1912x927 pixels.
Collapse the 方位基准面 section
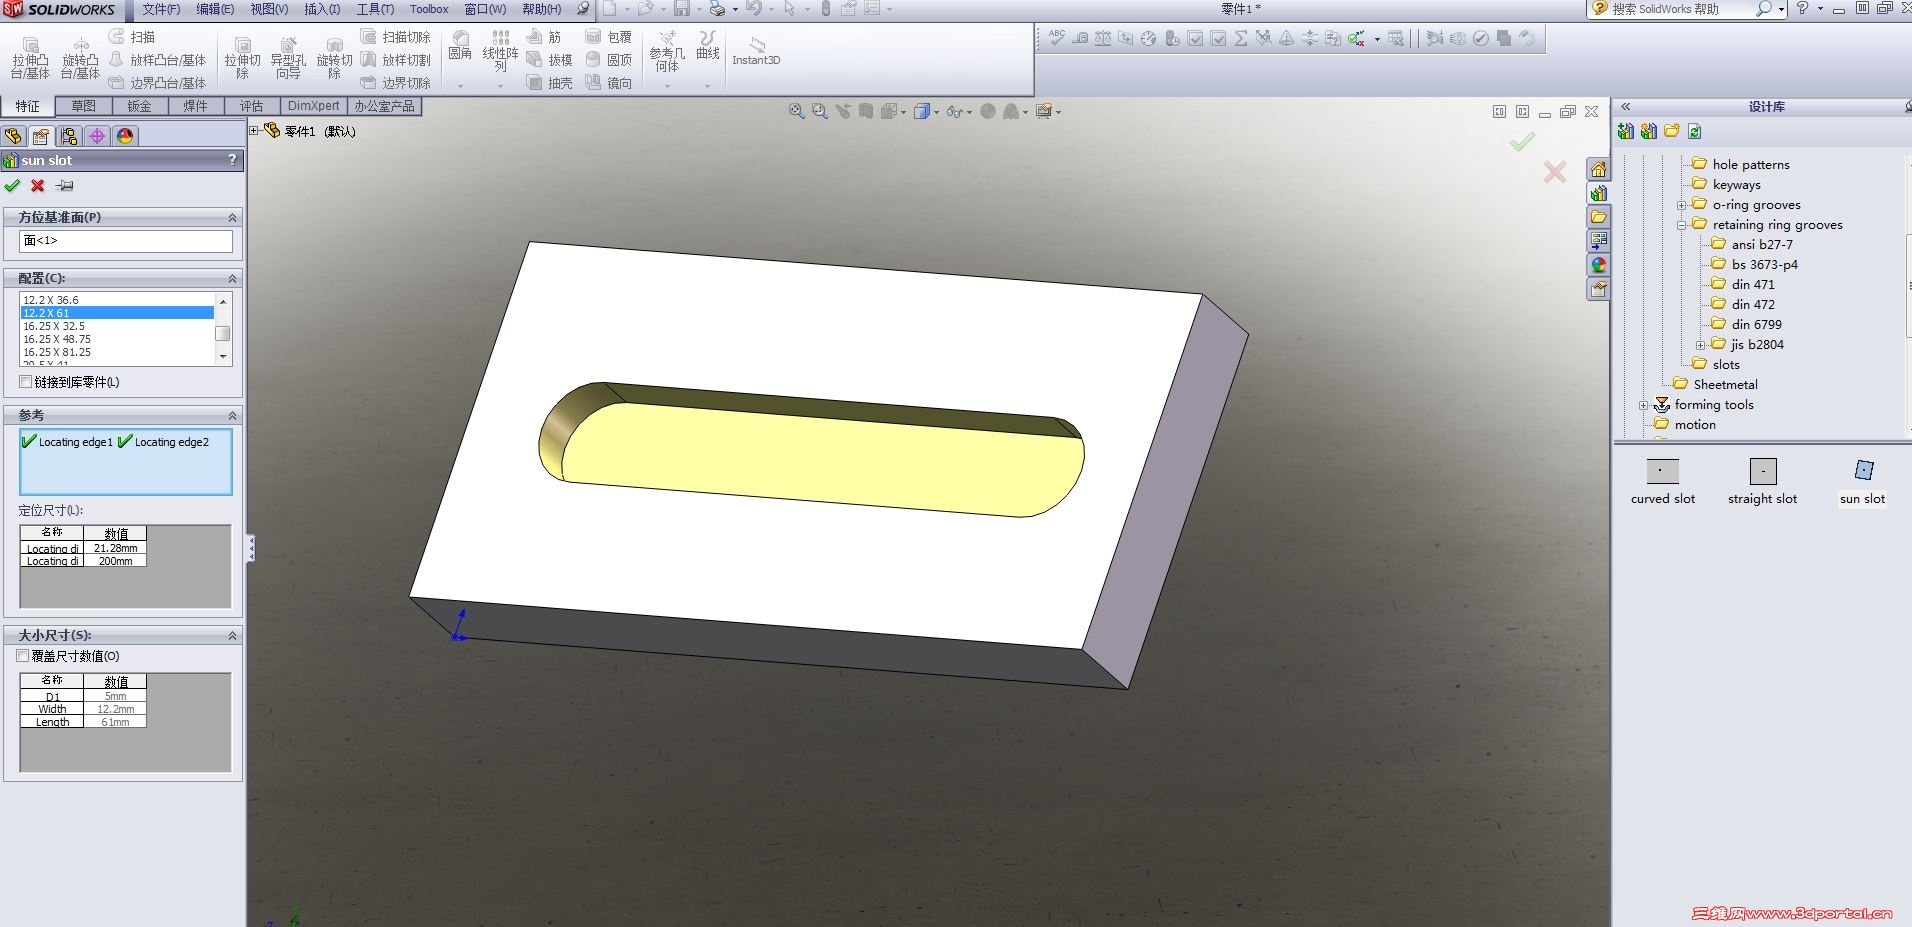(x=232, y=217)
